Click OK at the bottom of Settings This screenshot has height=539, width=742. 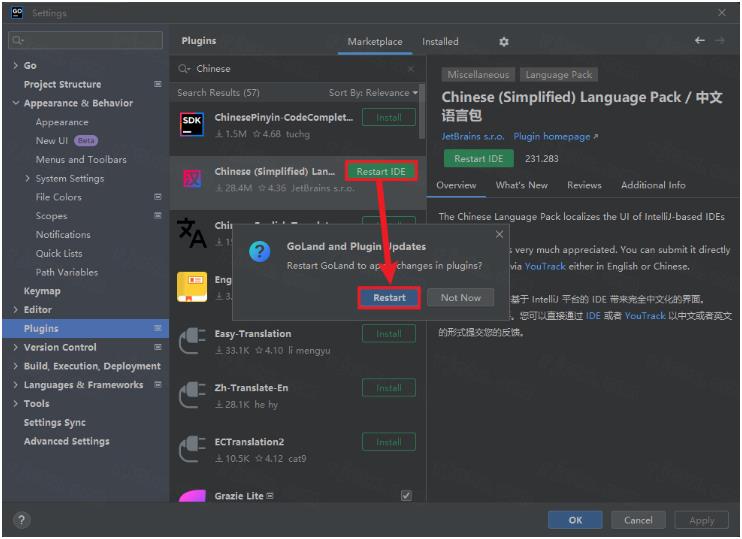575,520
